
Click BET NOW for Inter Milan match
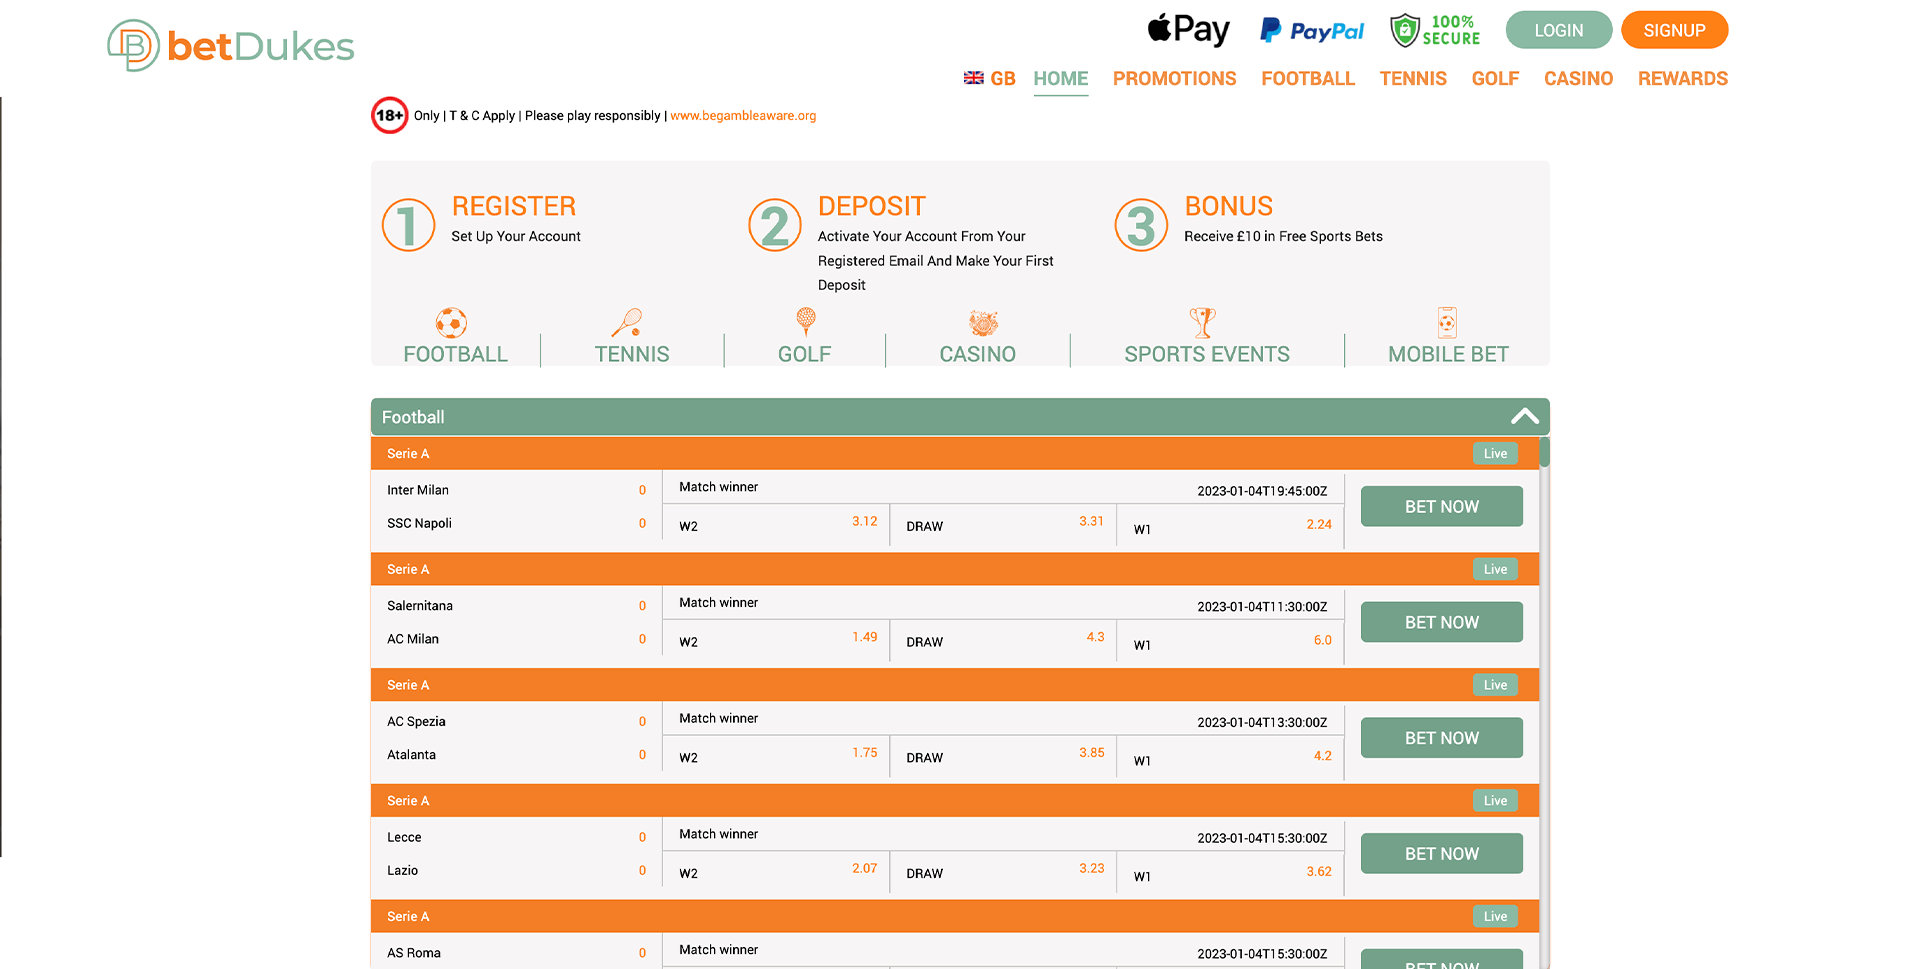[1441, 506]
